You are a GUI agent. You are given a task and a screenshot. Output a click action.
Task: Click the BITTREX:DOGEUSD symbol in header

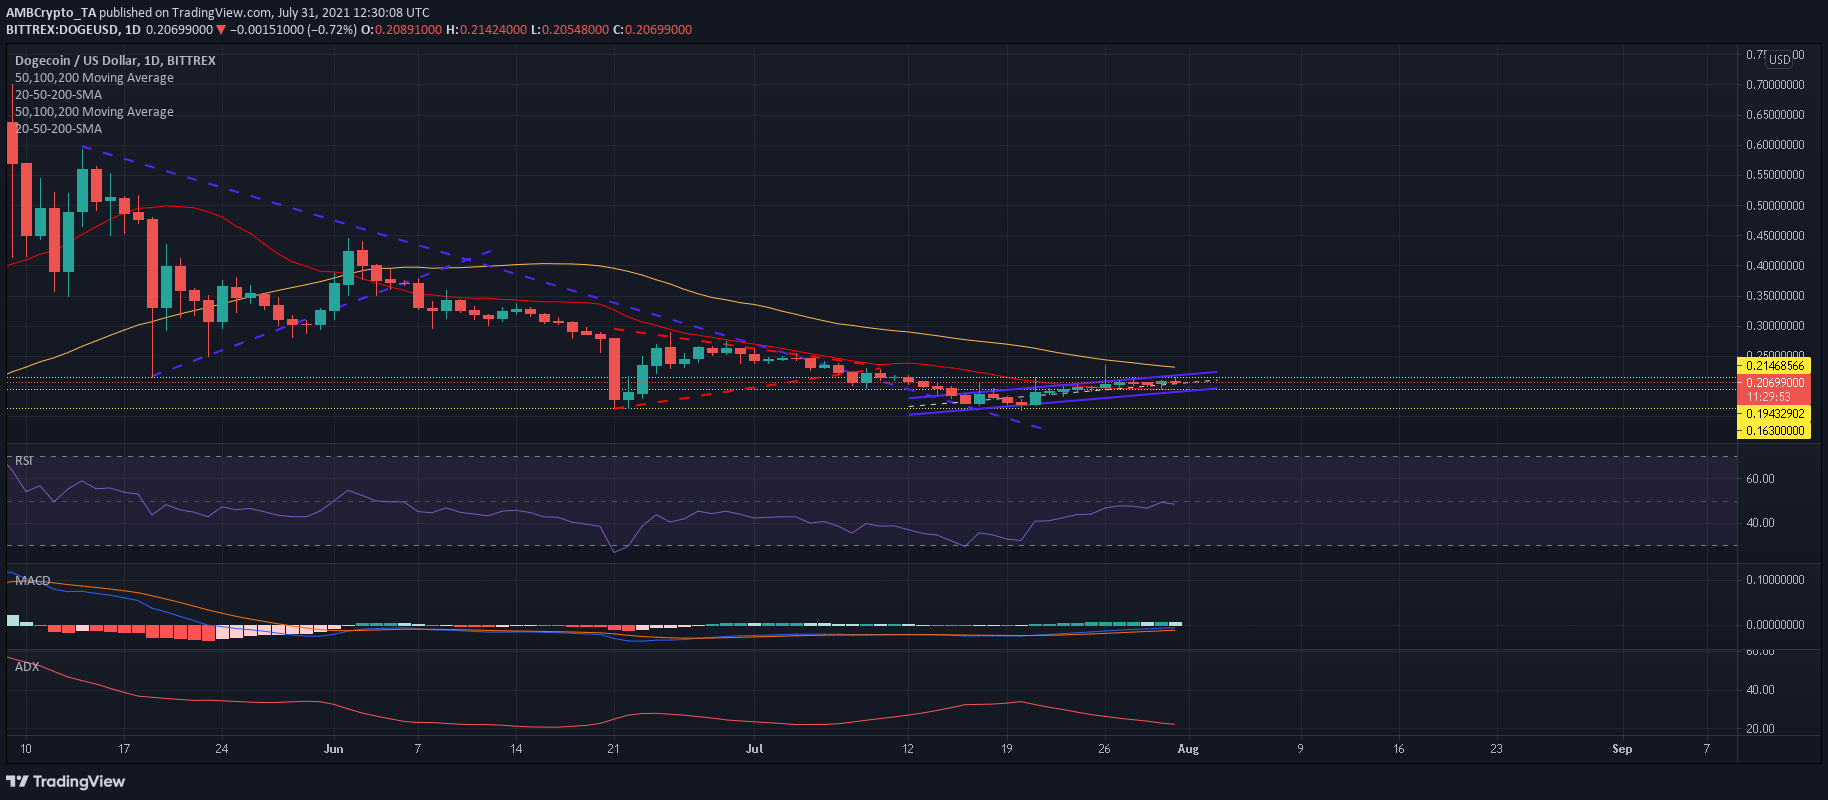[59, 29]
